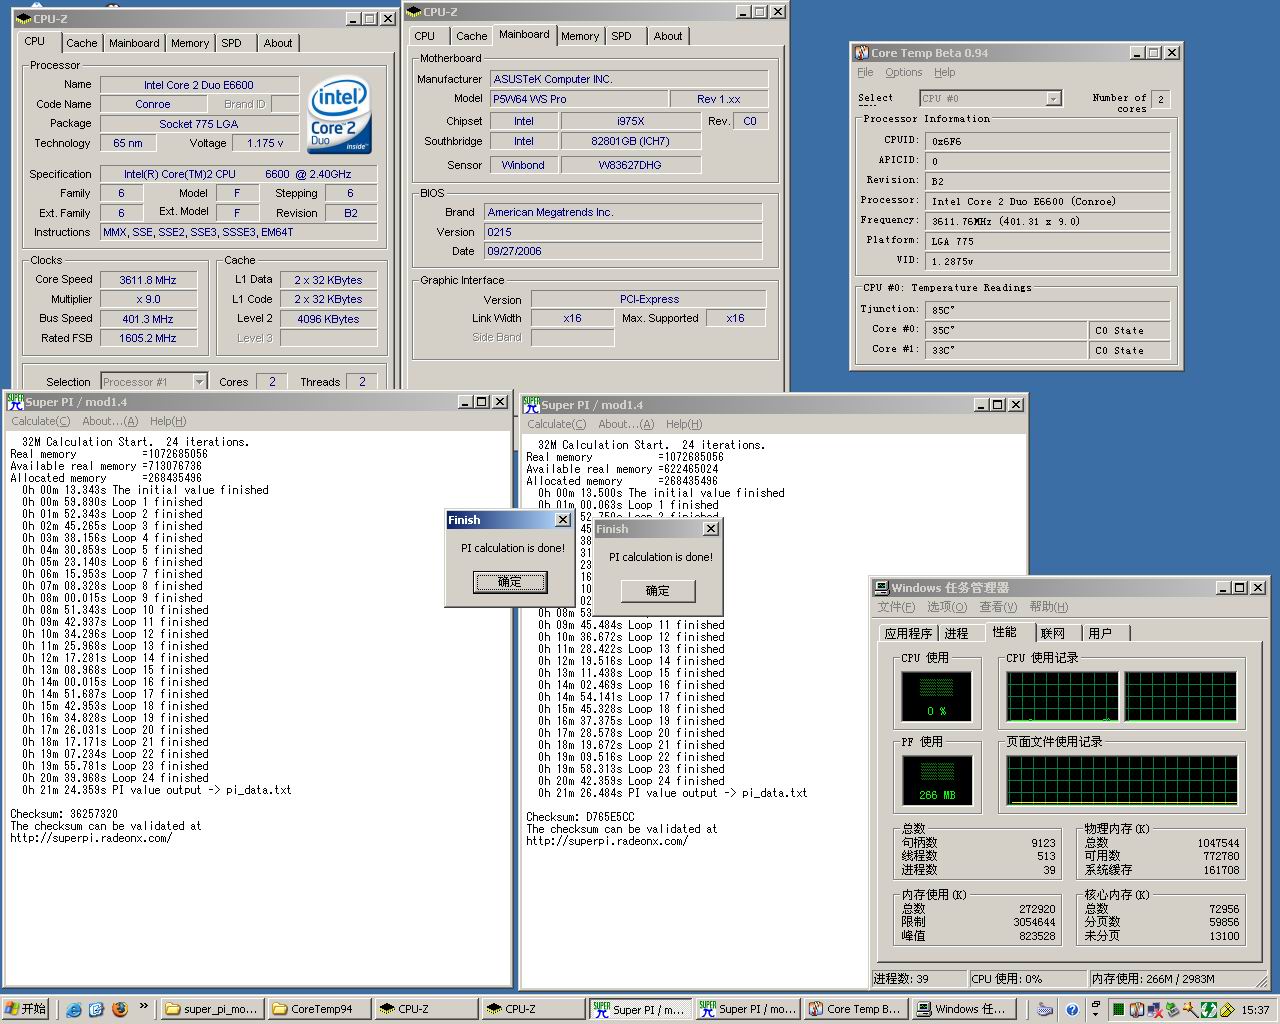Click the system clock showing 15:37
Image resolution: width=1280 pixels, height=1024 pixels.
tap(1255, 1010)
